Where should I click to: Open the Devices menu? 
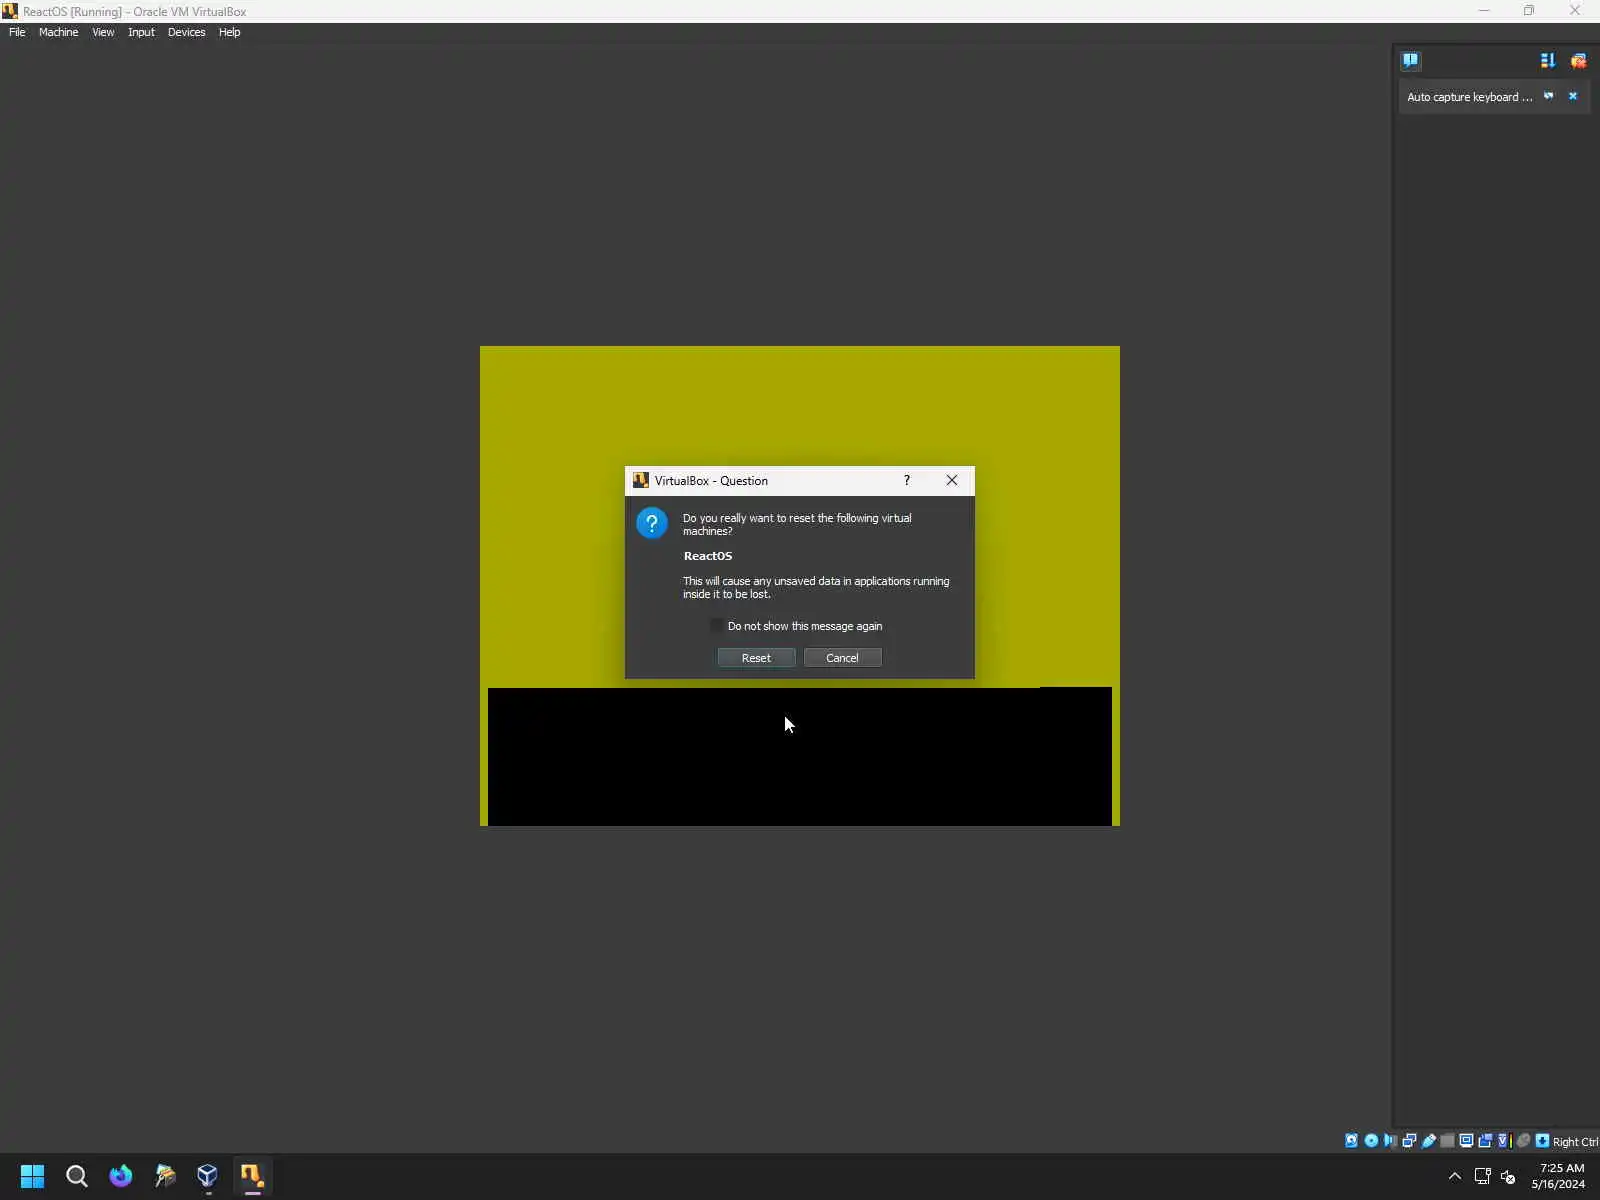point(186,32)
